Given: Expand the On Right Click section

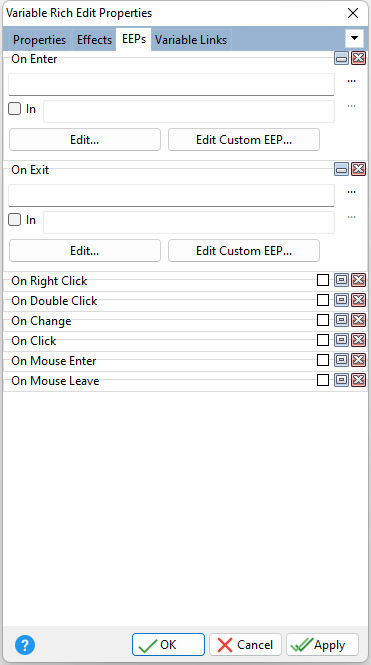Looking at the screenshot, I should click(341, 280).
